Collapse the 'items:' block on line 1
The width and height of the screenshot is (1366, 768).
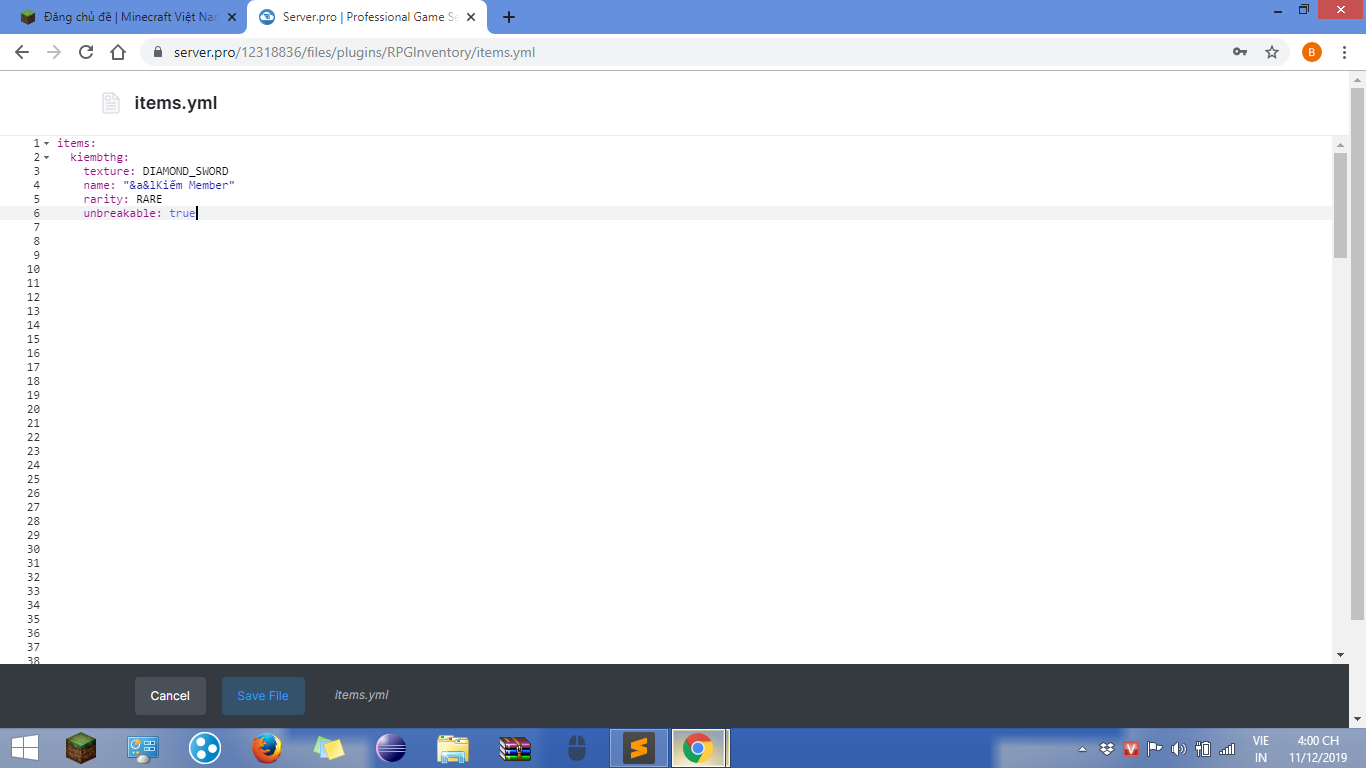46,143
